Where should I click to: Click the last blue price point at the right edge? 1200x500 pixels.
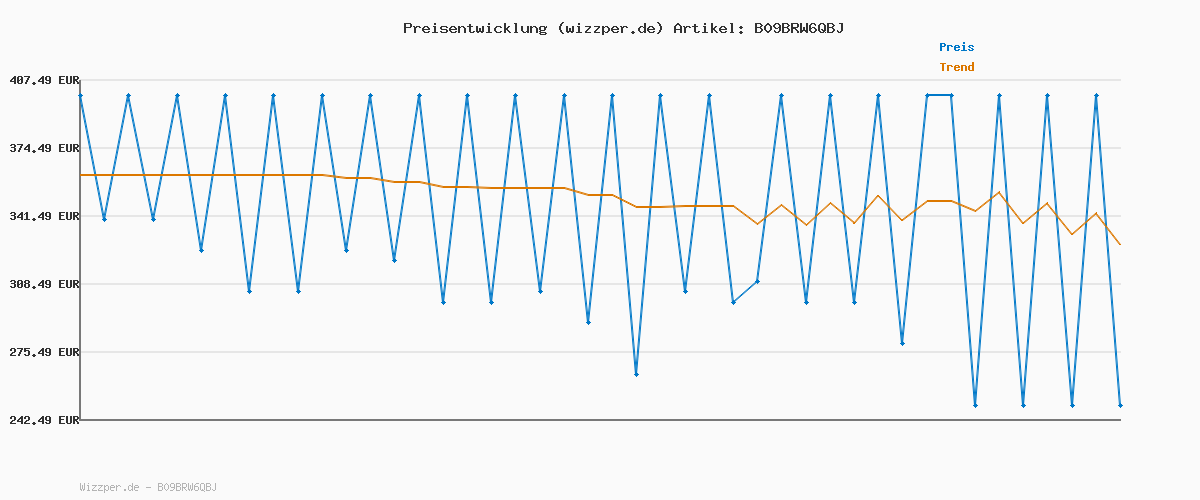tap(1120, 405)
